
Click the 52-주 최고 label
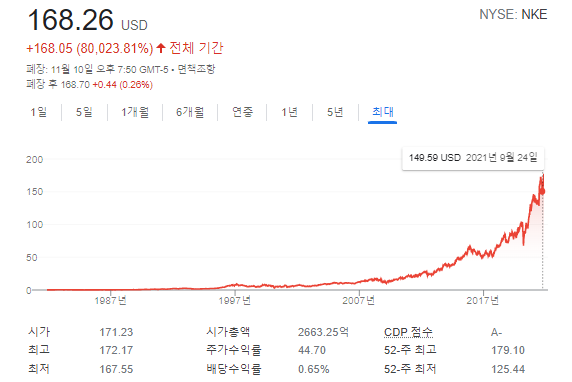pos(410,350)
